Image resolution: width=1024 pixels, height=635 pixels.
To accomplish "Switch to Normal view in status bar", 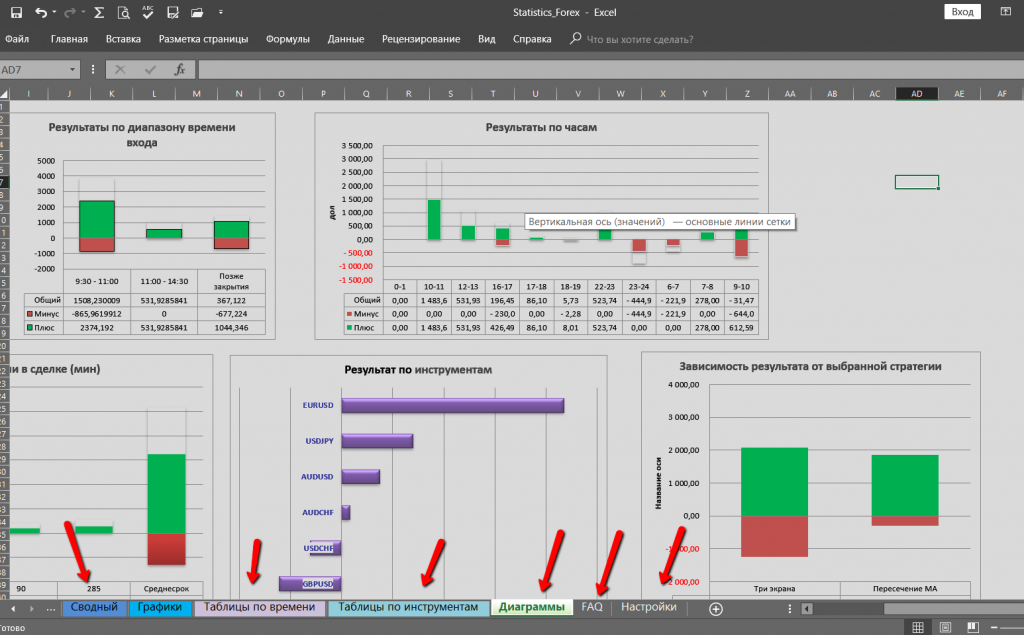I will coord(919,627).
